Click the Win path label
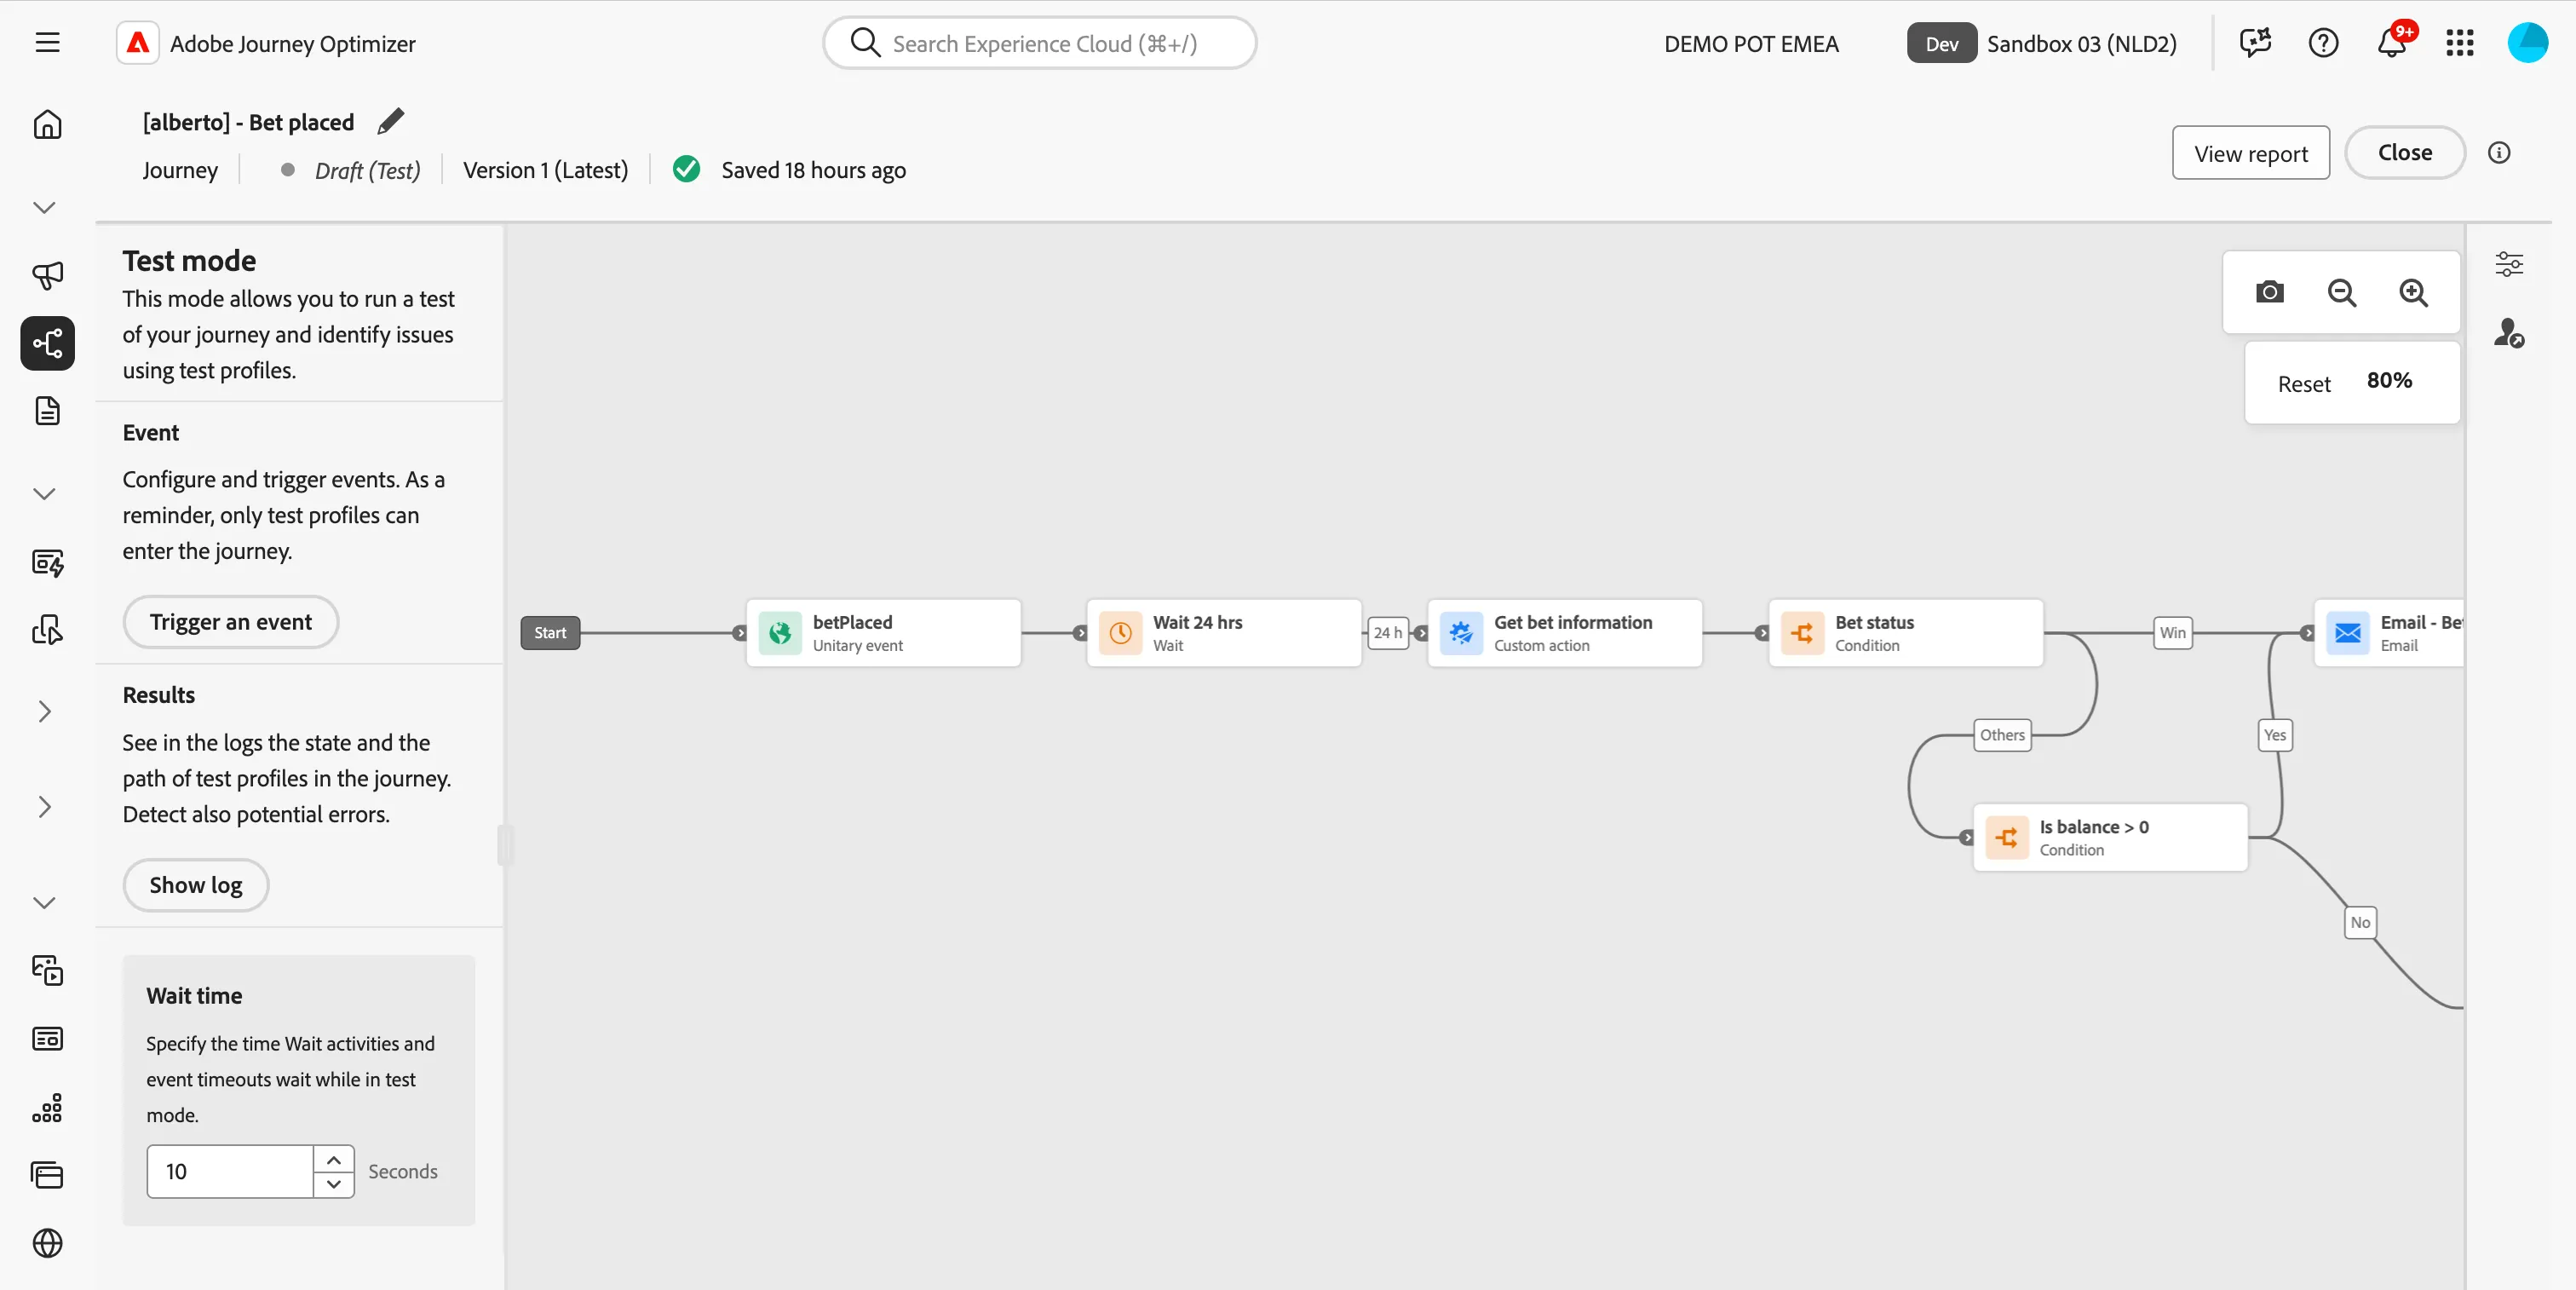 pyautogui.click(x=2173, y=633)
